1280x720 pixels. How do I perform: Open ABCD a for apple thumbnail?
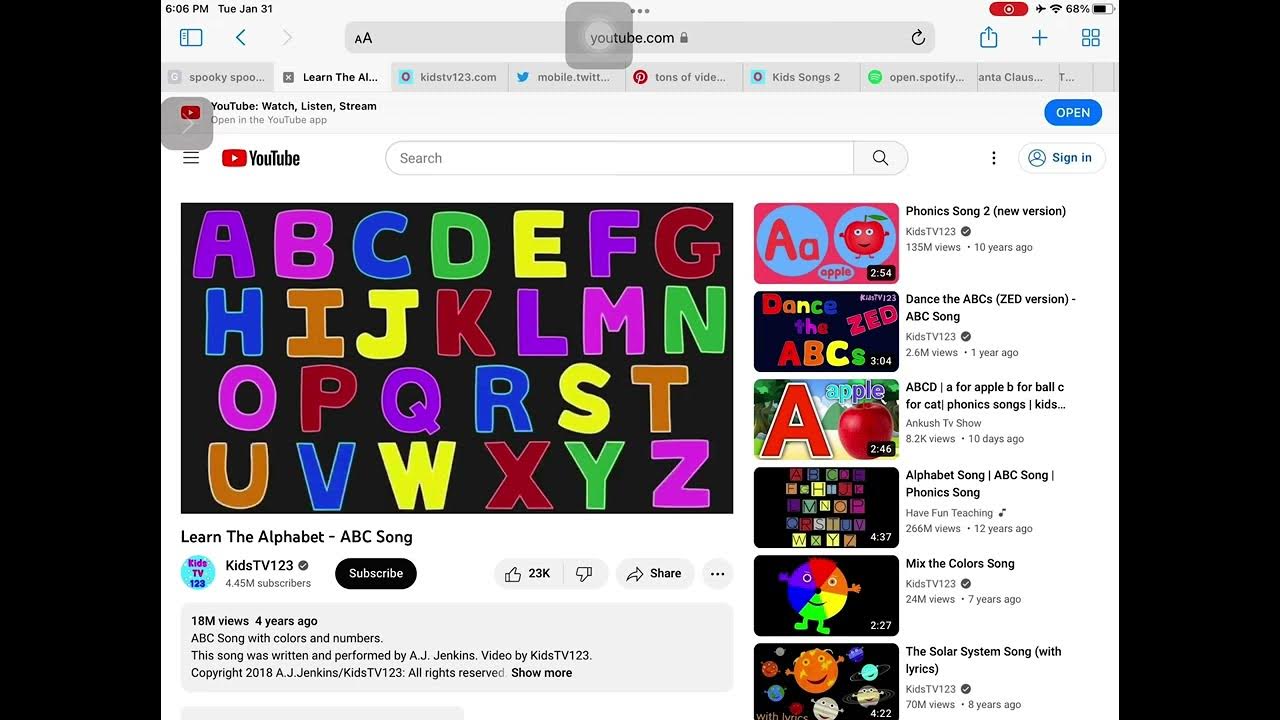pos(826,420)
